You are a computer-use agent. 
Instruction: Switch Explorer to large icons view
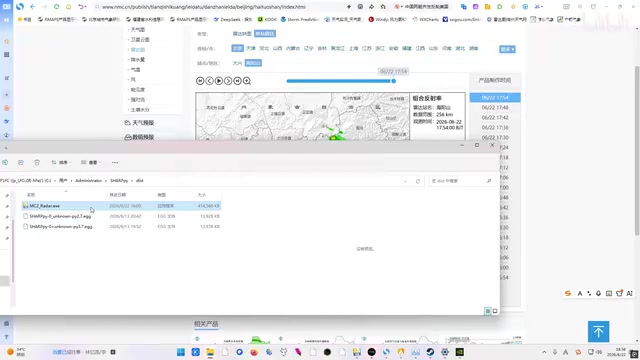pos(495,311)
